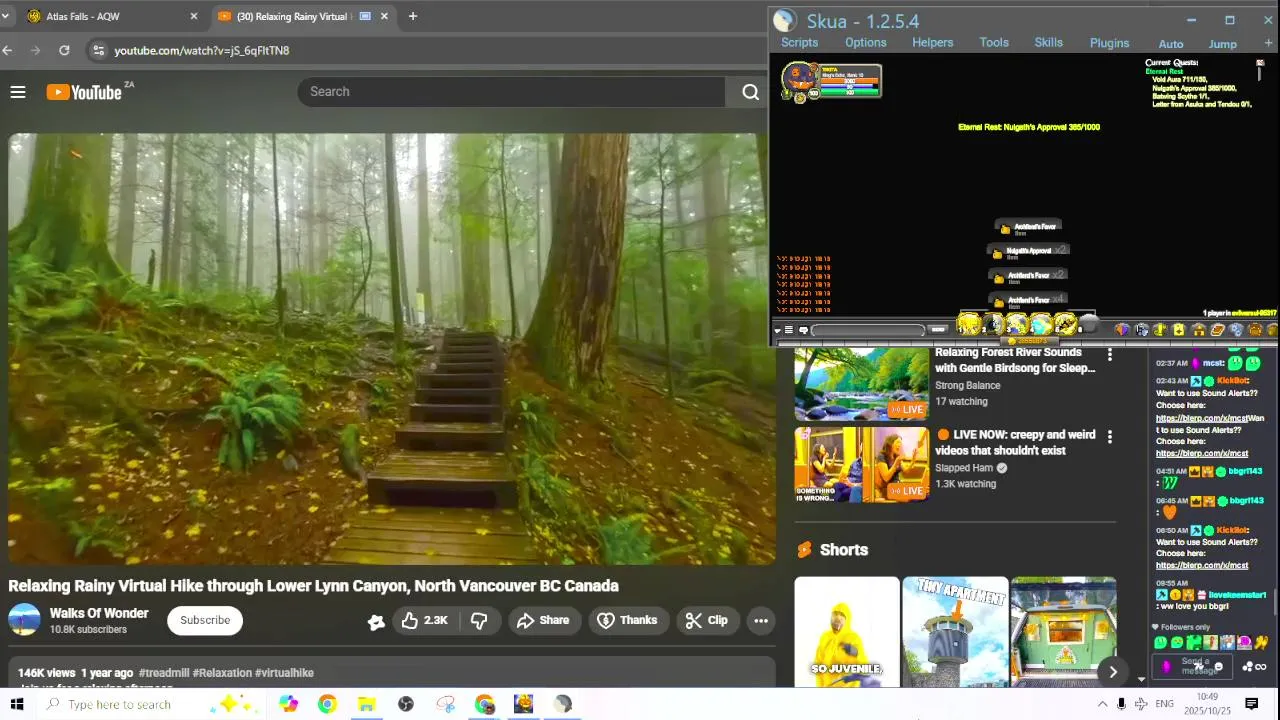This screenshot has height=720, width=1280.
Task: View site information icon in address bar
Action: click(97, 50)
